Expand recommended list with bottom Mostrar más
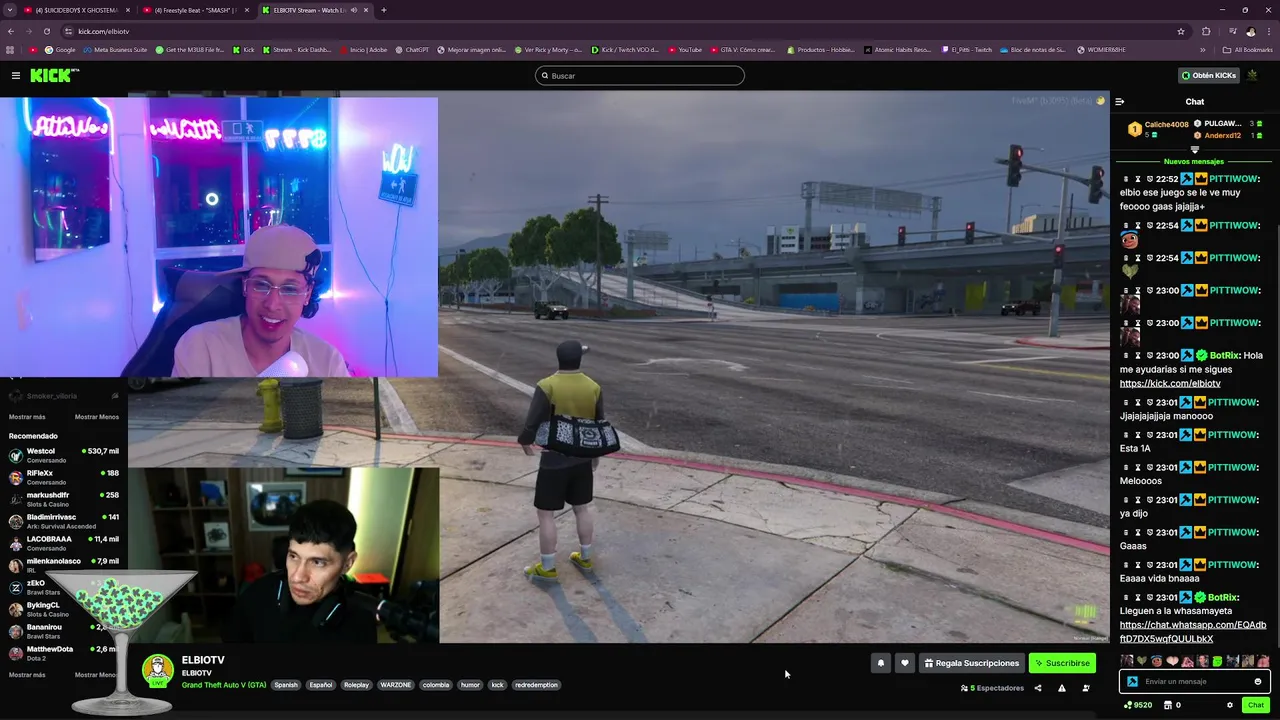Screen dimensions: 1280x720 (27, 675)
